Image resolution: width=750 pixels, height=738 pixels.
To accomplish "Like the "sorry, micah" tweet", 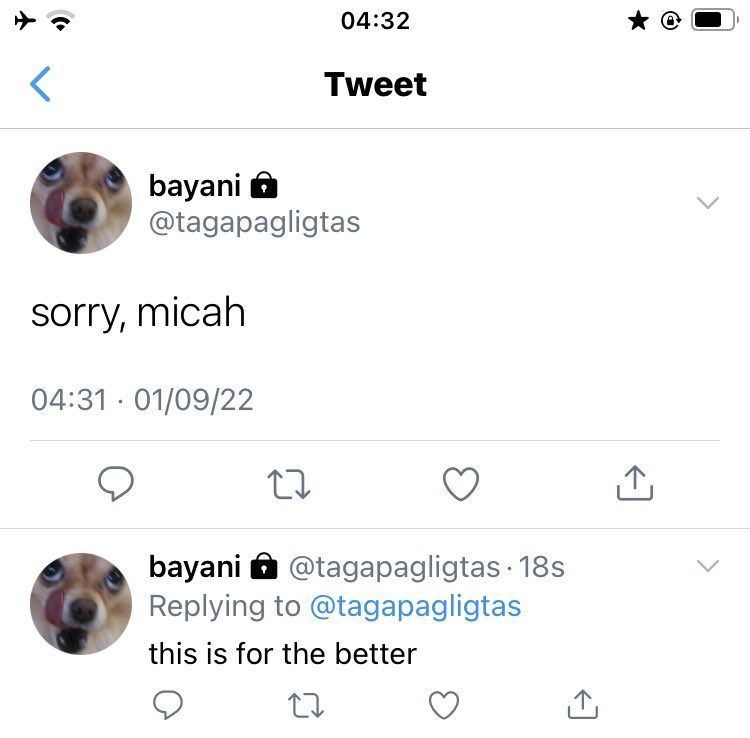I will (x=461, y=484).
